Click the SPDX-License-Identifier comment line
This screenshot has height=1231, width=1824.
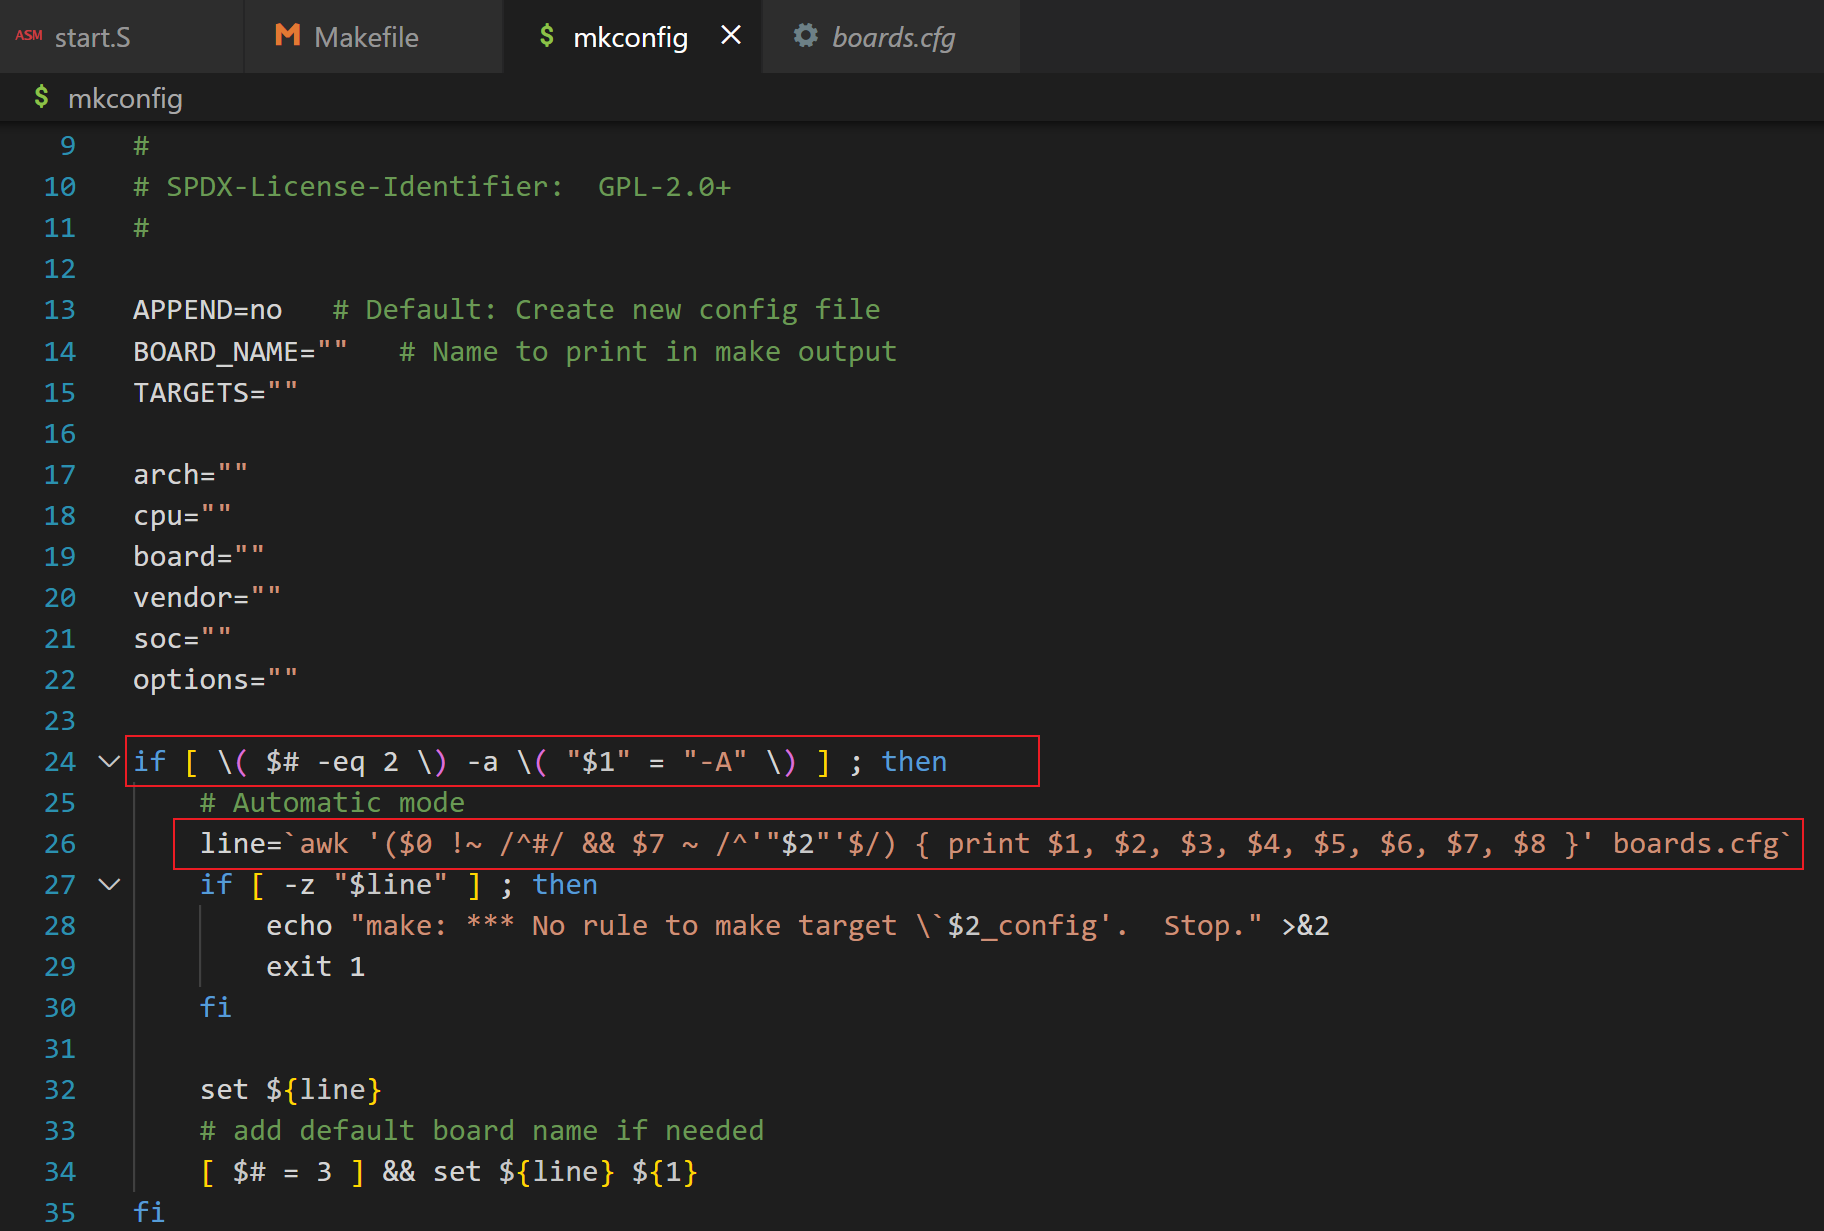coord(432,187)
